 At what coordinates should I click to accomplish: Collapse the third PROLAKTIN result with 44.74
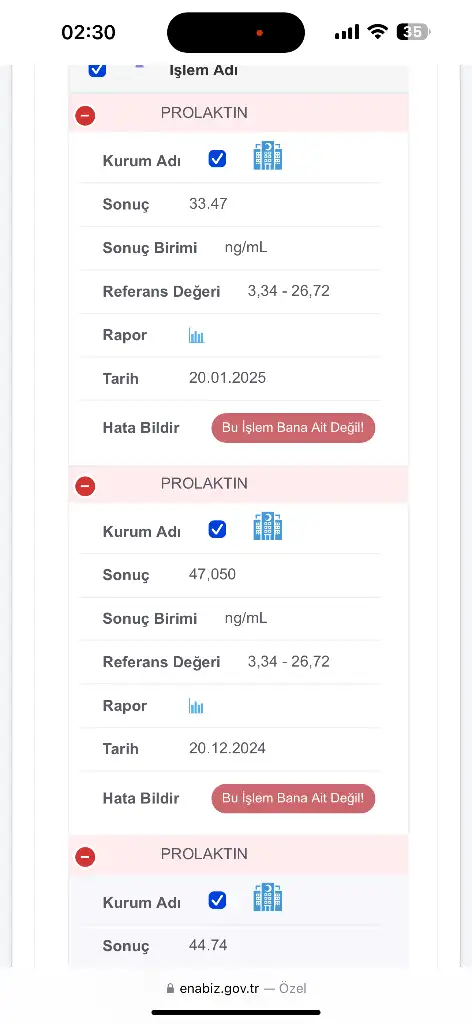[86, 857]
